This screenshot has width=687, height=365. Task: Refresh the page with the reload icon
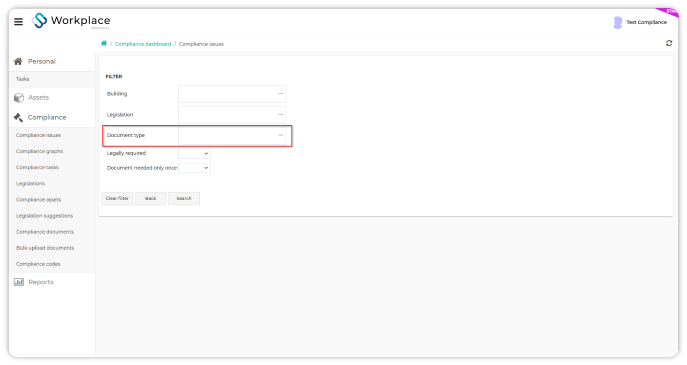point(669,43)
